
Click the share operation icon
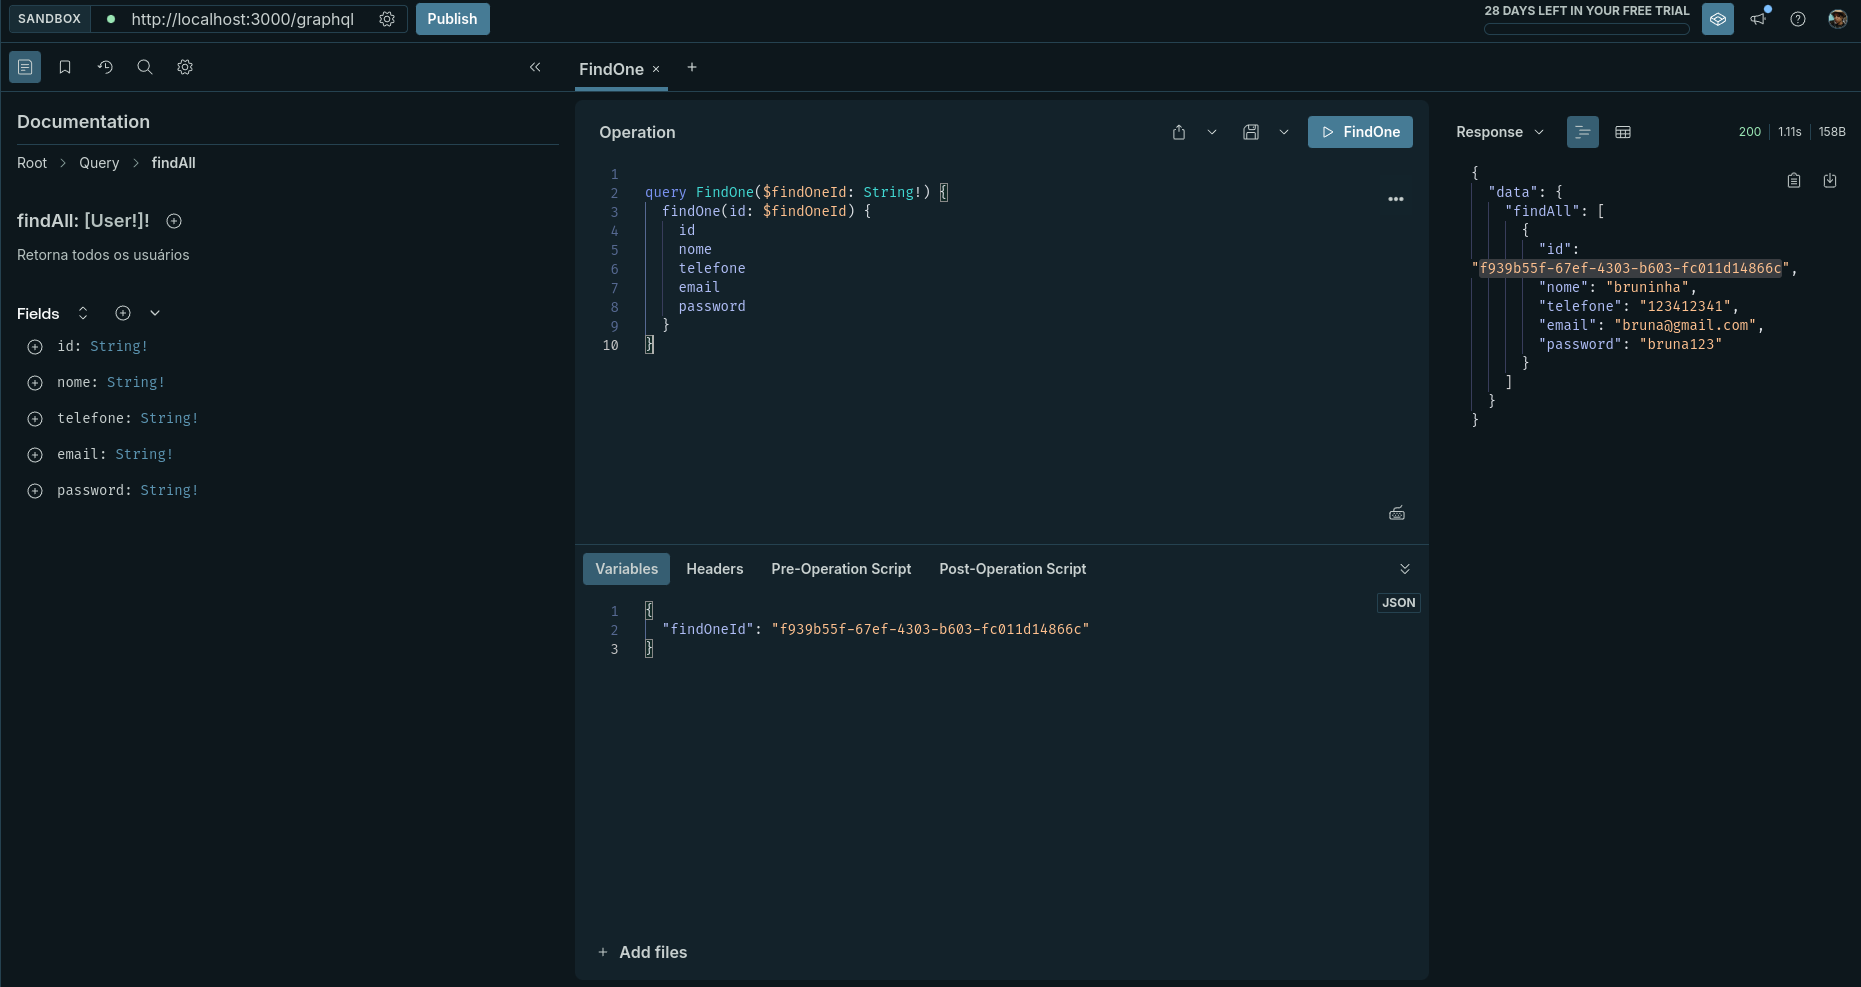point(1179,132)
